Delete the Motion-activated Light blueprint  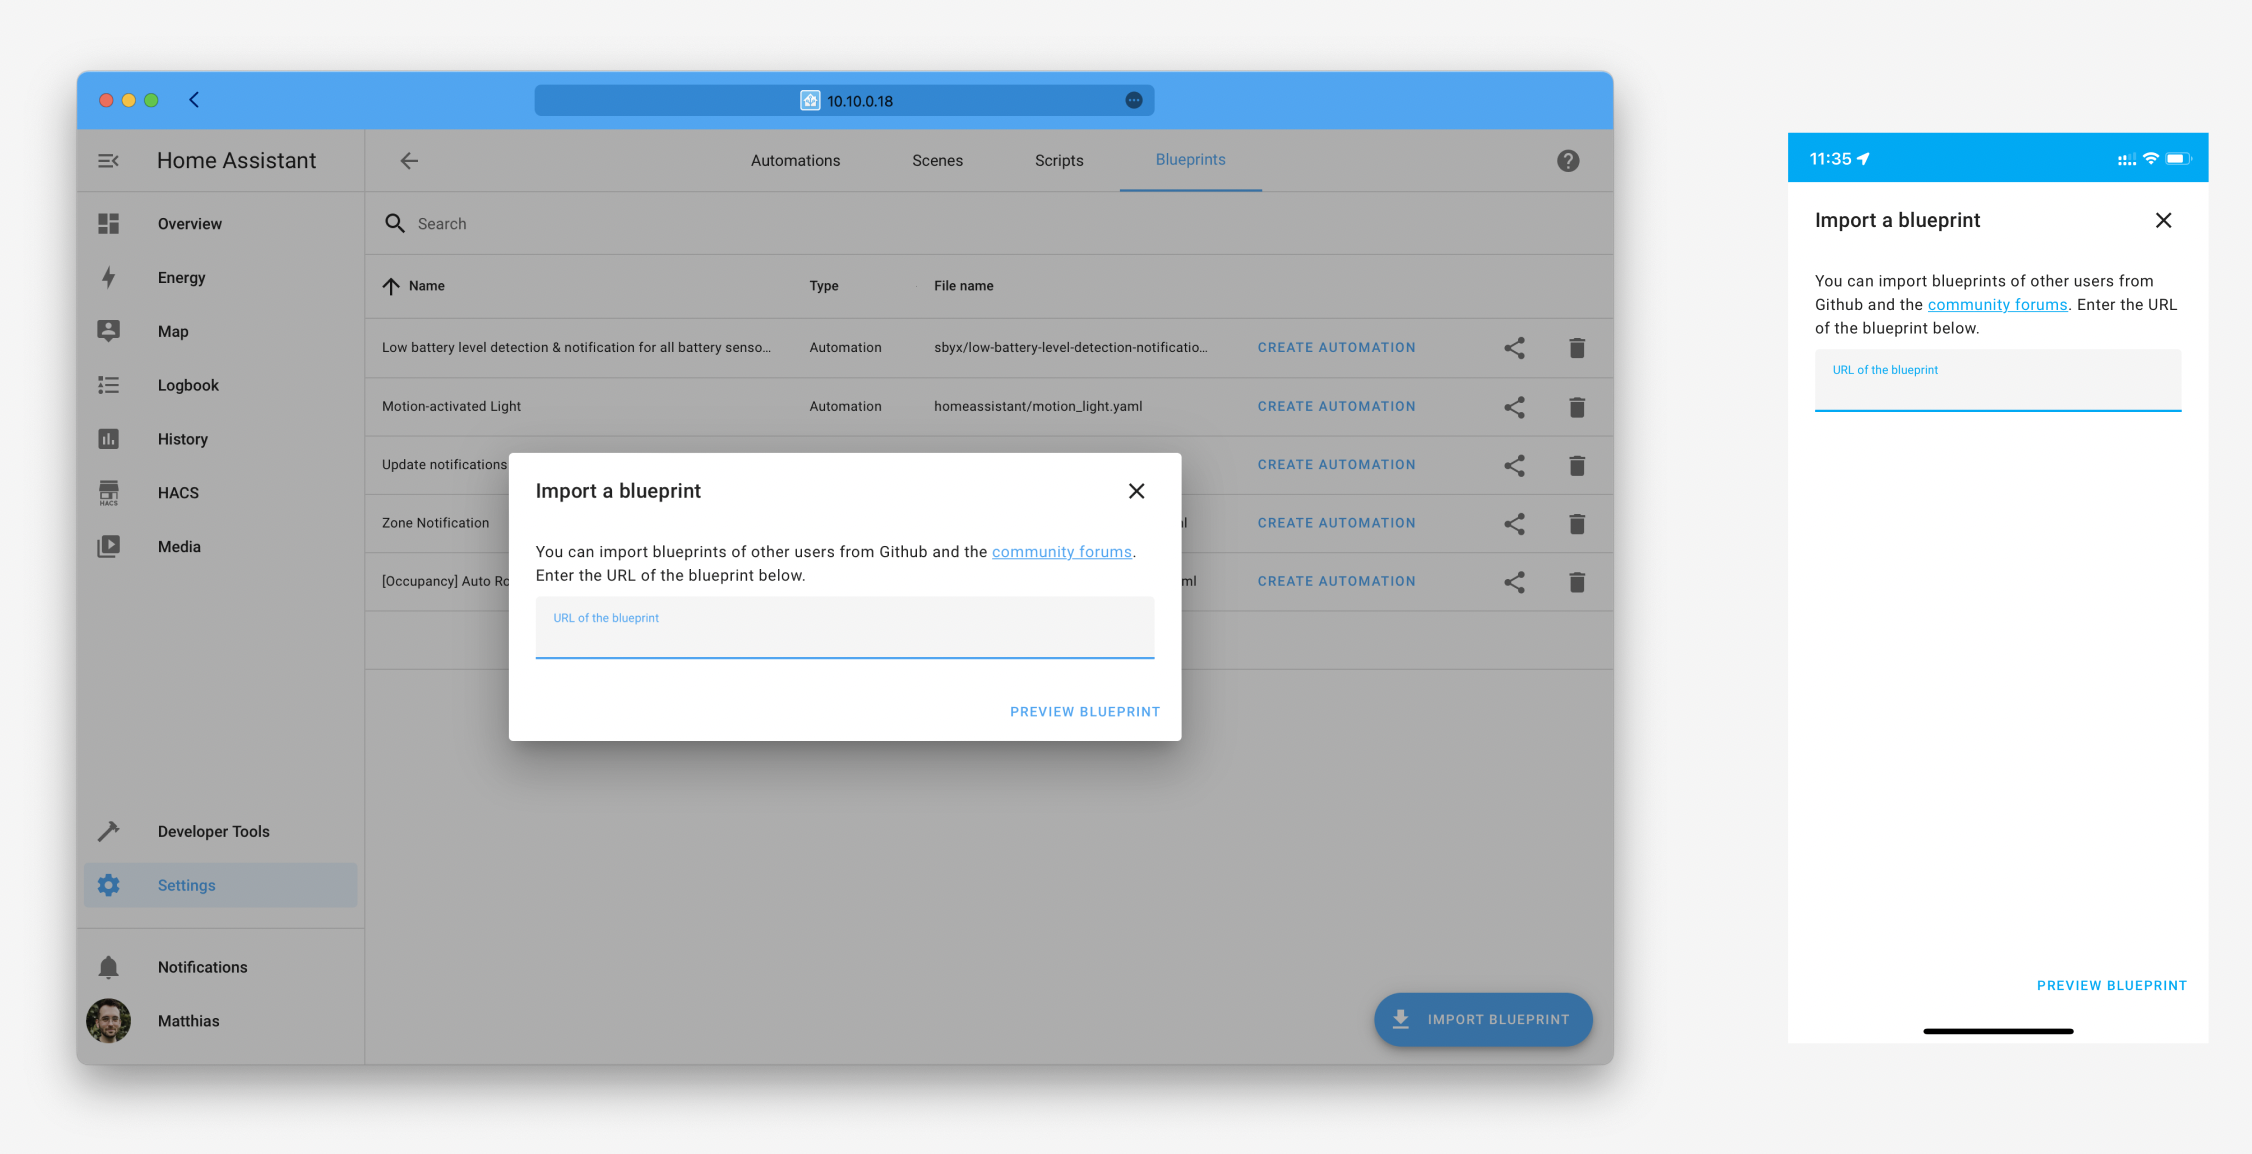tap(1577, 407)
